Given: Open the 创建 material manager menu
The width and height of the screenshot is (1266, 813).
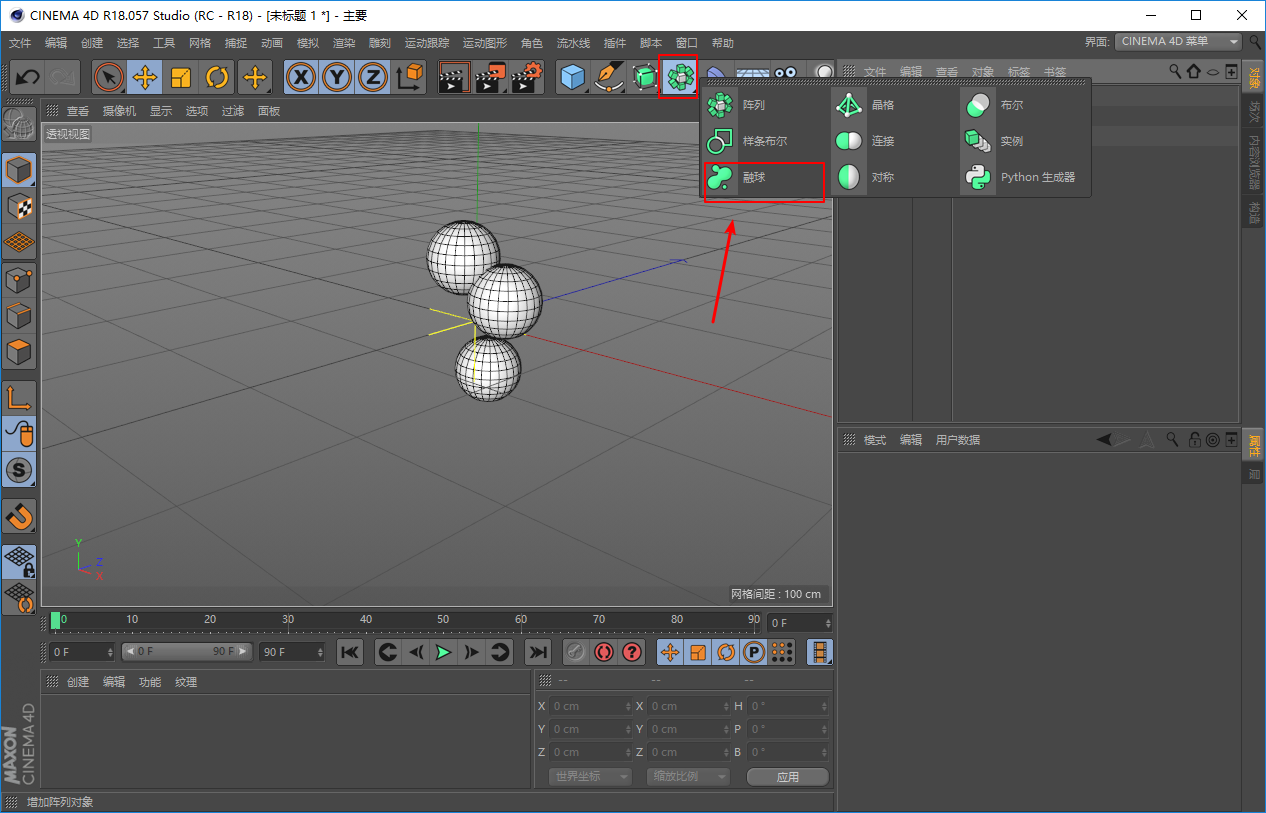Looking at the screenshot, I should tap(78, 682).
